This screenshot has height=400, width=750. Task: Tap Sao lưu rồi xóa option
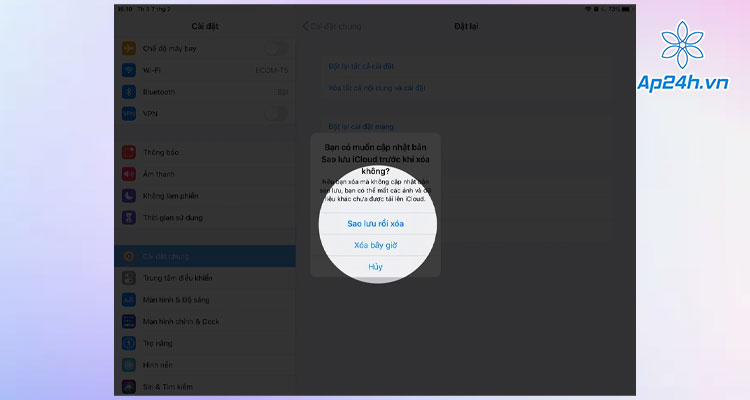pyautogui.click(x=375, y=223)
